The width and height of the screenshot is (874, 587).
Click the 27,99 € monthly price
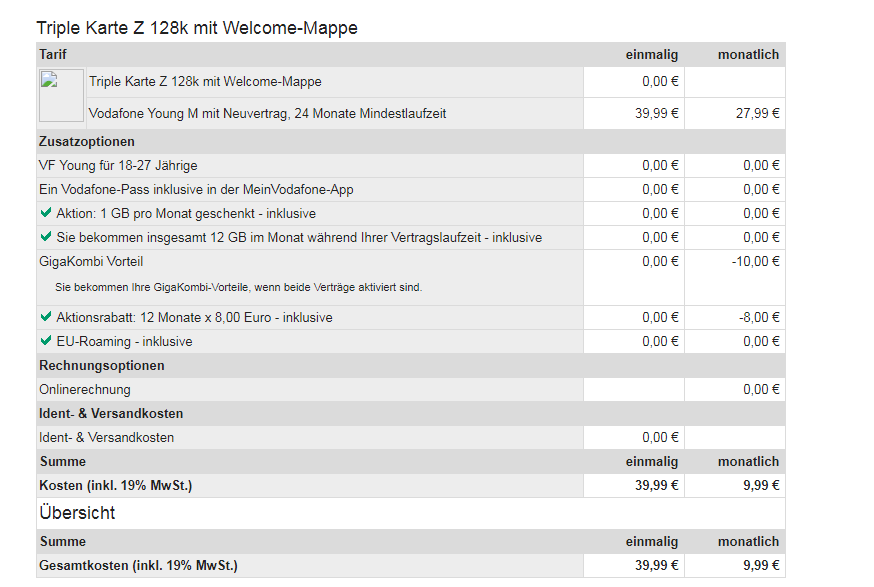758,114
